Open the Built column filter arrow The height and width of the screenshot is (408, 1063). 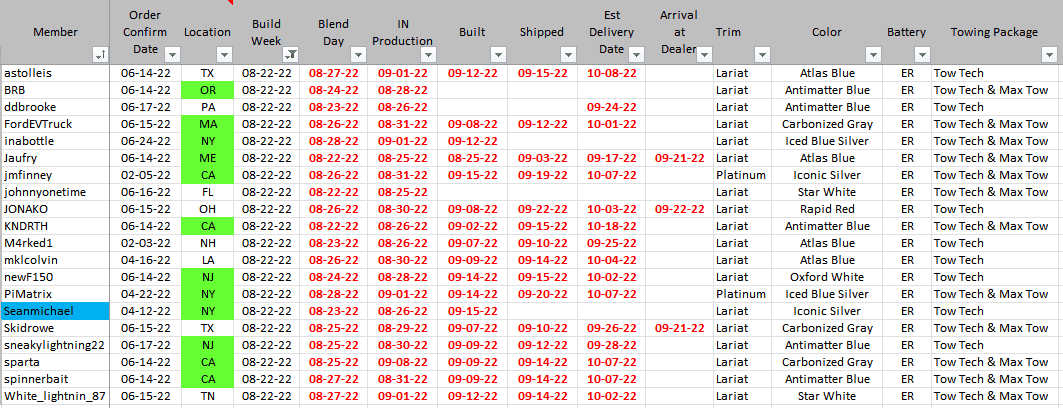point(498,54)
